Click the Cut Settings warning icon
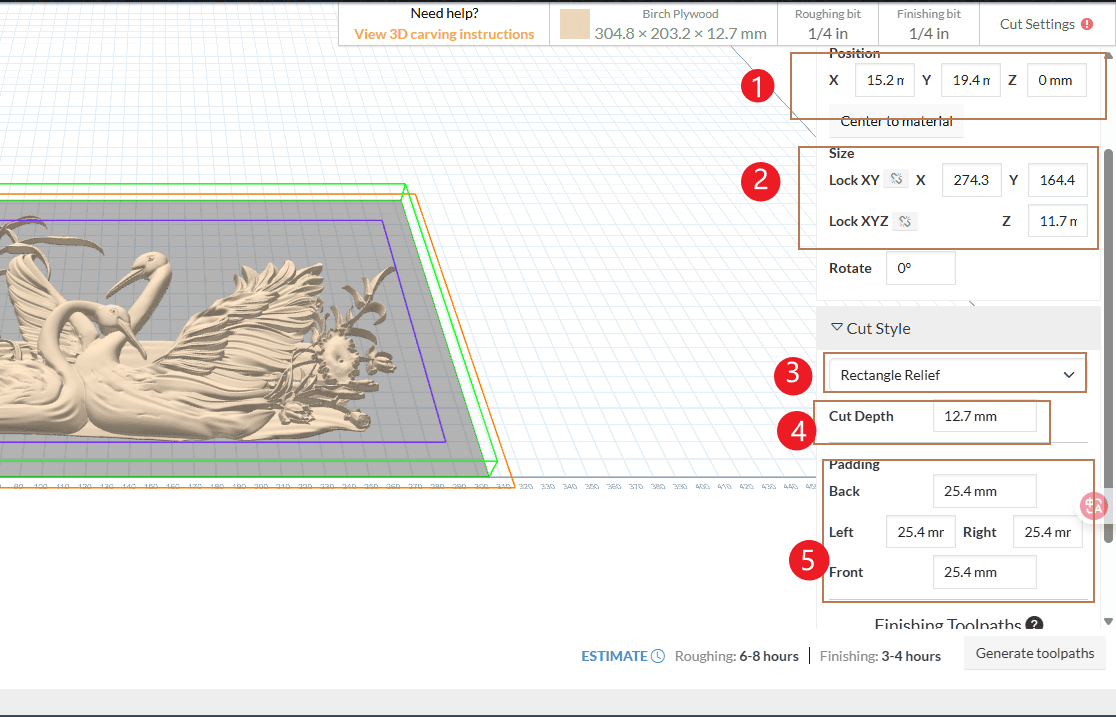Viewport: 1116px width, 717px height. click(1087, 24)
